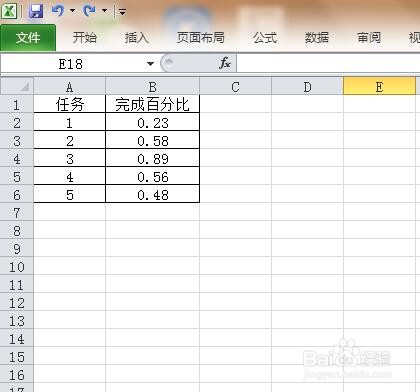Switch to the 开始 ribbon tab
Image resolution: width=420 pixels, height=392 pixels.
[x=85, y=37]
